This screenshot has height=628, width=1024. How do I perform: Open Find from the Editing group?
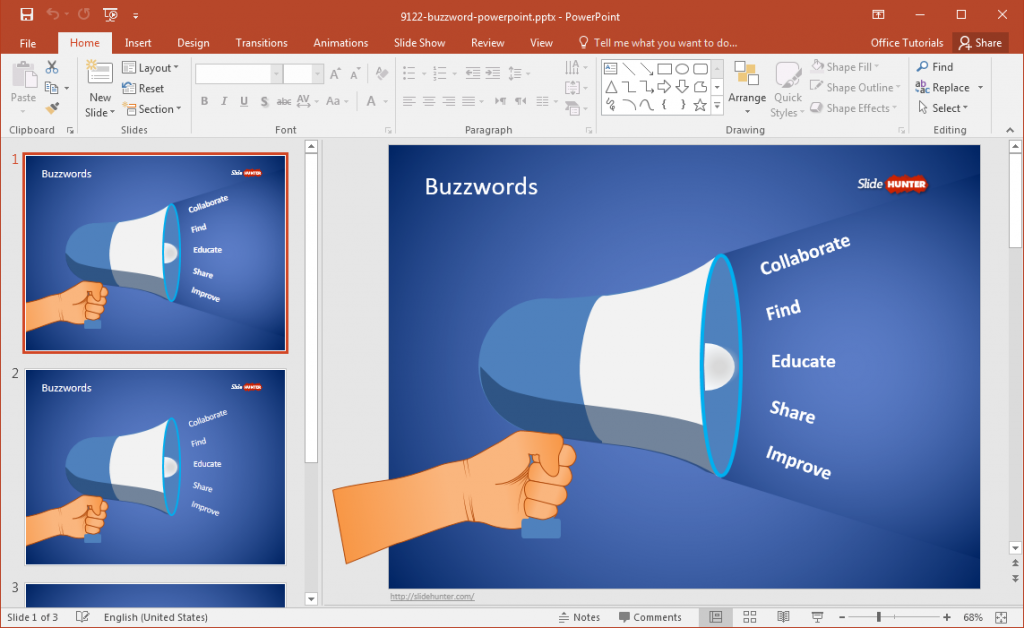click(x=938, y=66)
